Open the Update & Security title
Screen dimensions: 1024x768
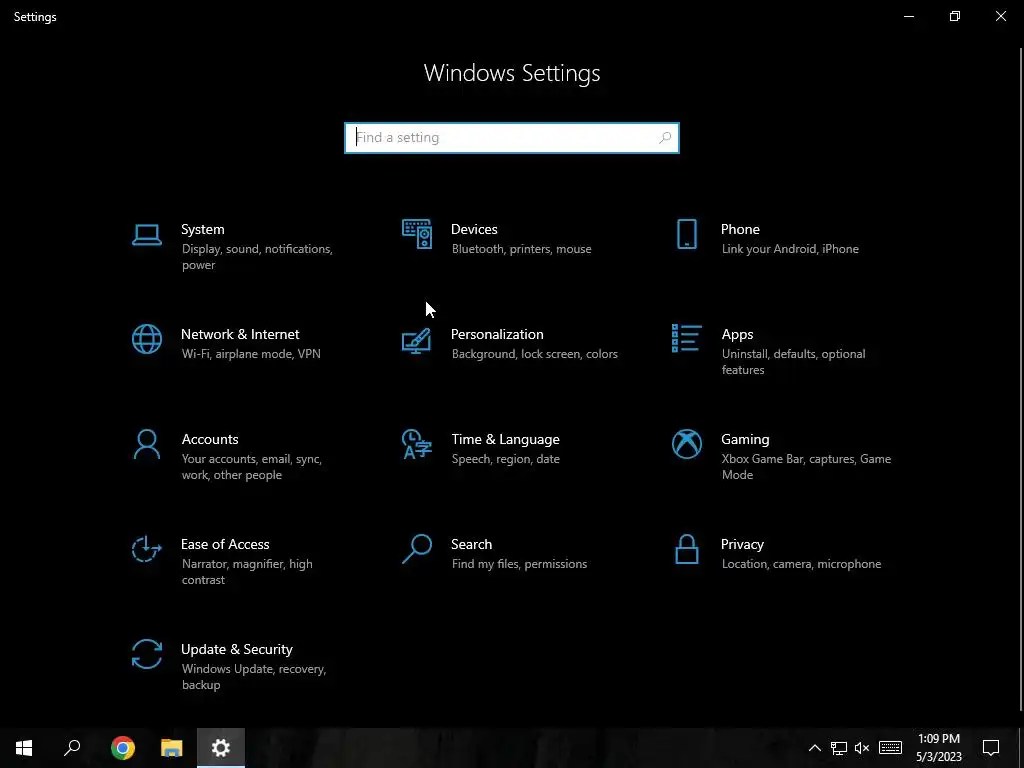click(236, 650)
